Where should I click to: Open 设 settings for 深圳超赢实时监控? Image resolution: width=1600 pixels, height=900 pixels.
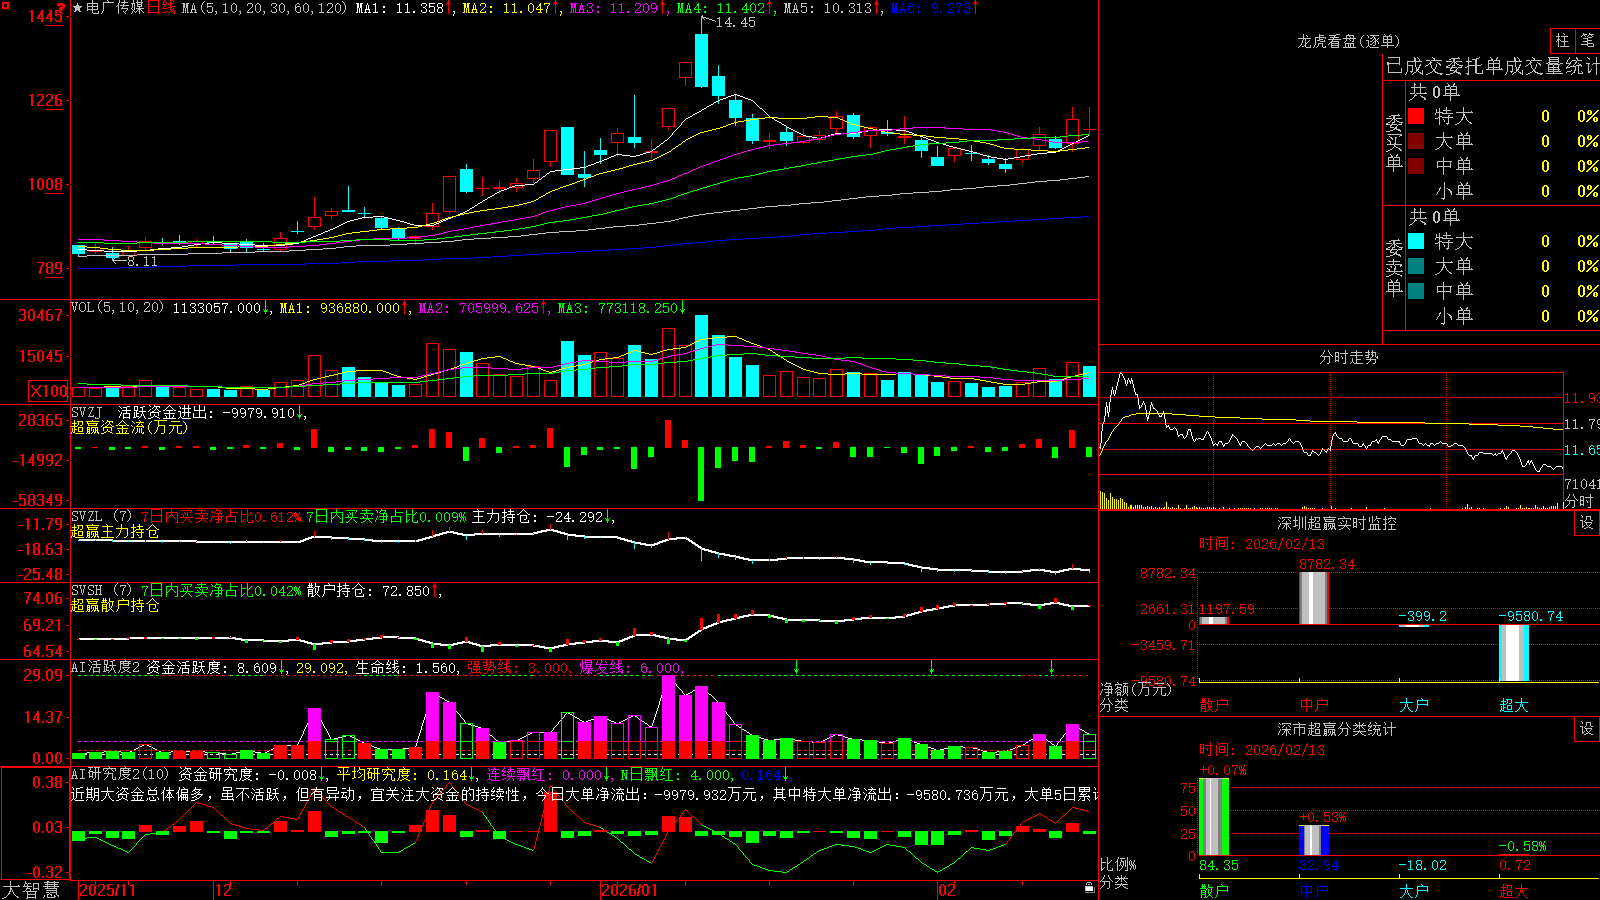(1587, 523)
